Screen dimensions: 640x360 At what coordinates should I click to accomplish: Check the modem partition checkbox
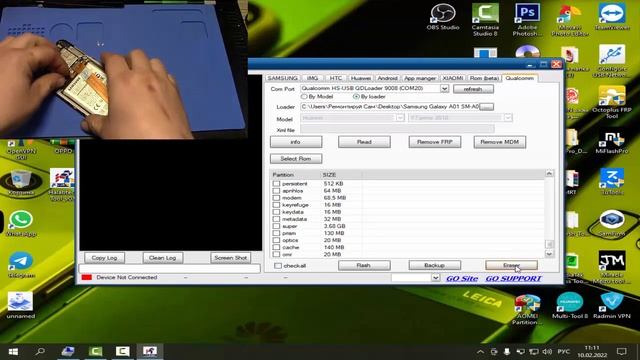pyautogui.click(x=276, y=198)
